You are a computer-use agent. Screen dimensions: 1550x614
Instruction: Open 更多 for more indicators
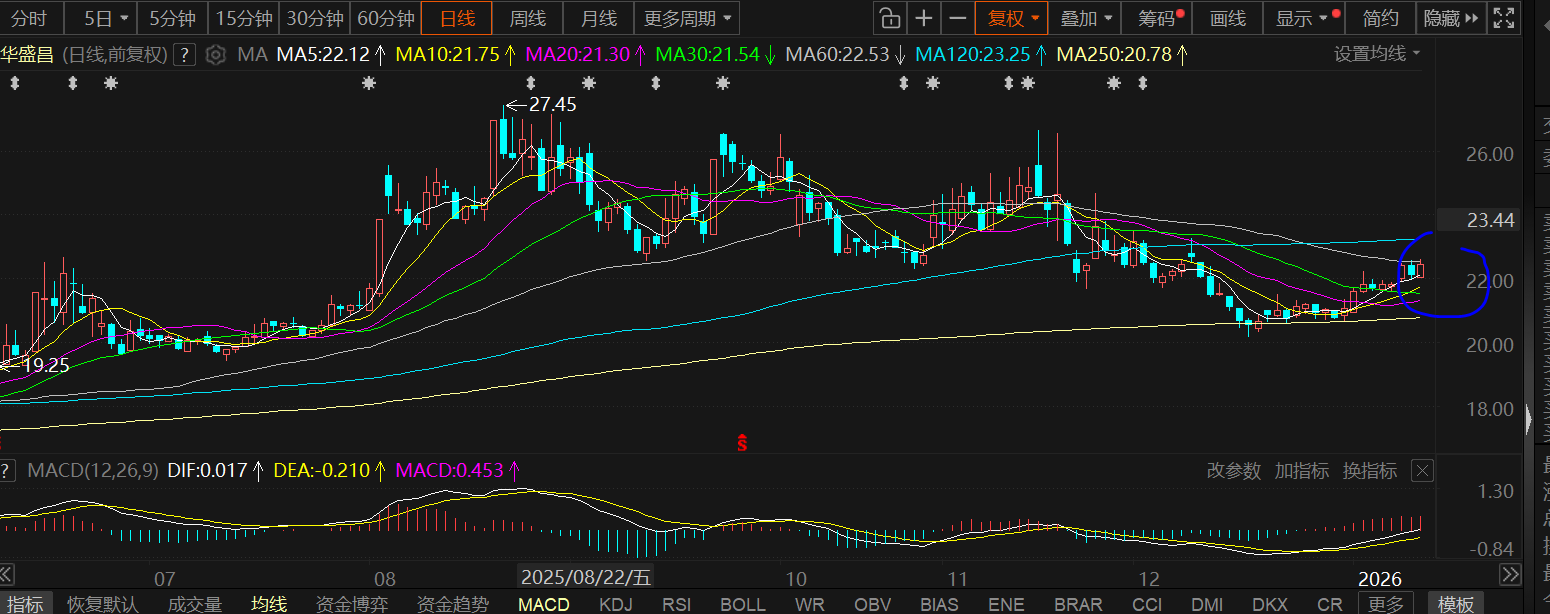[x=1387, y=604]
